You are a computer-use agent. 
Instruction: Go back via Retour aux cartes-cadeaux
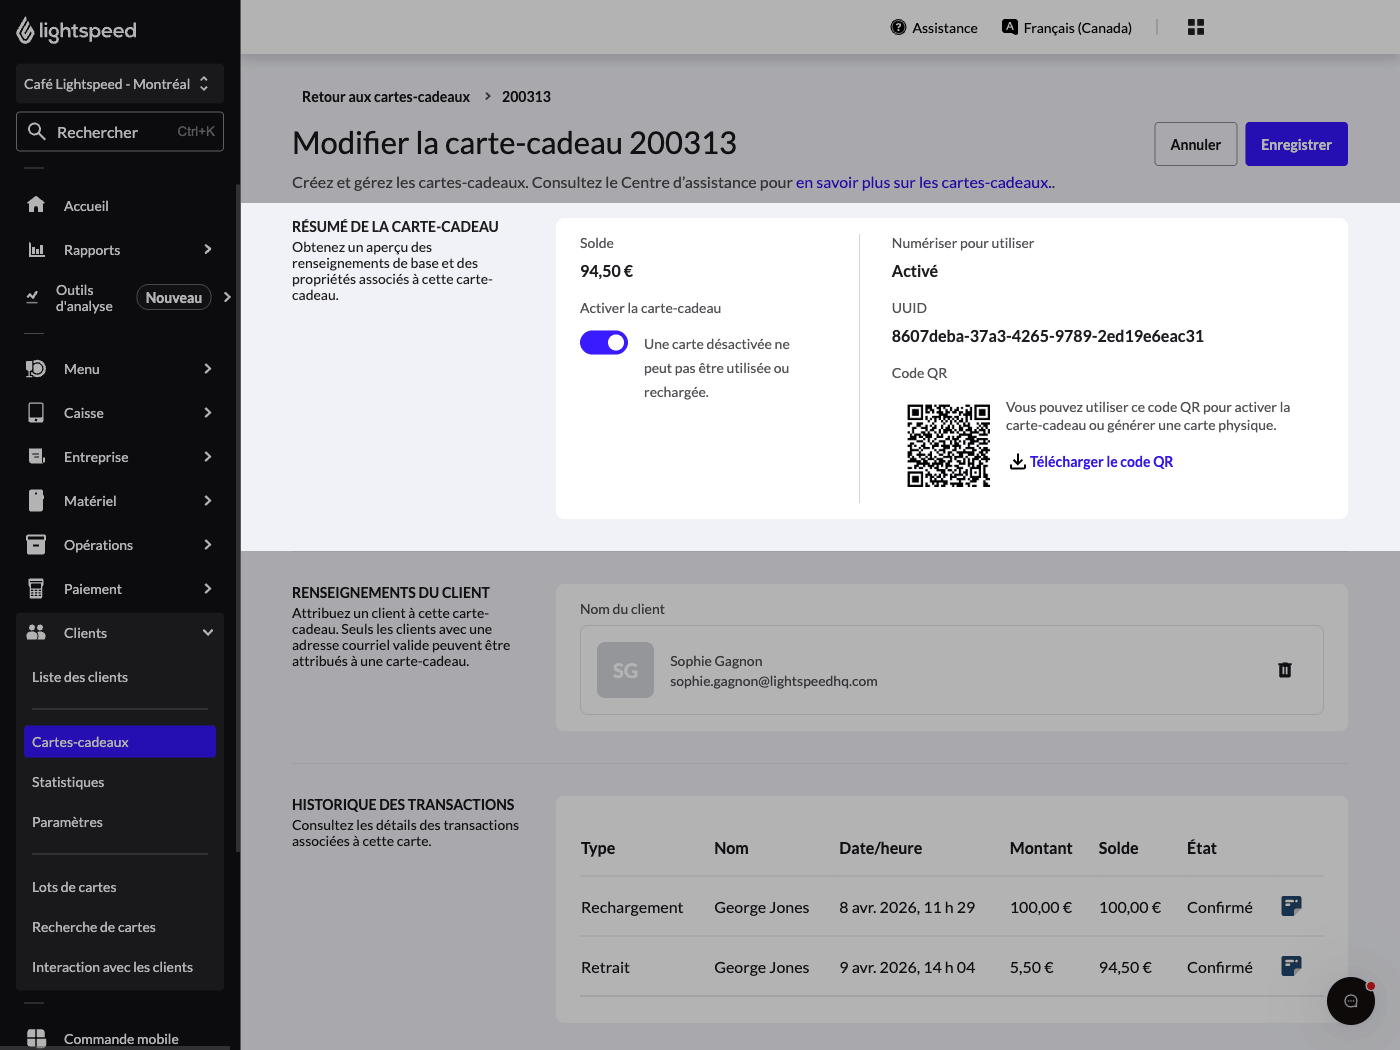pyautogui.click(x=386, y=97)
